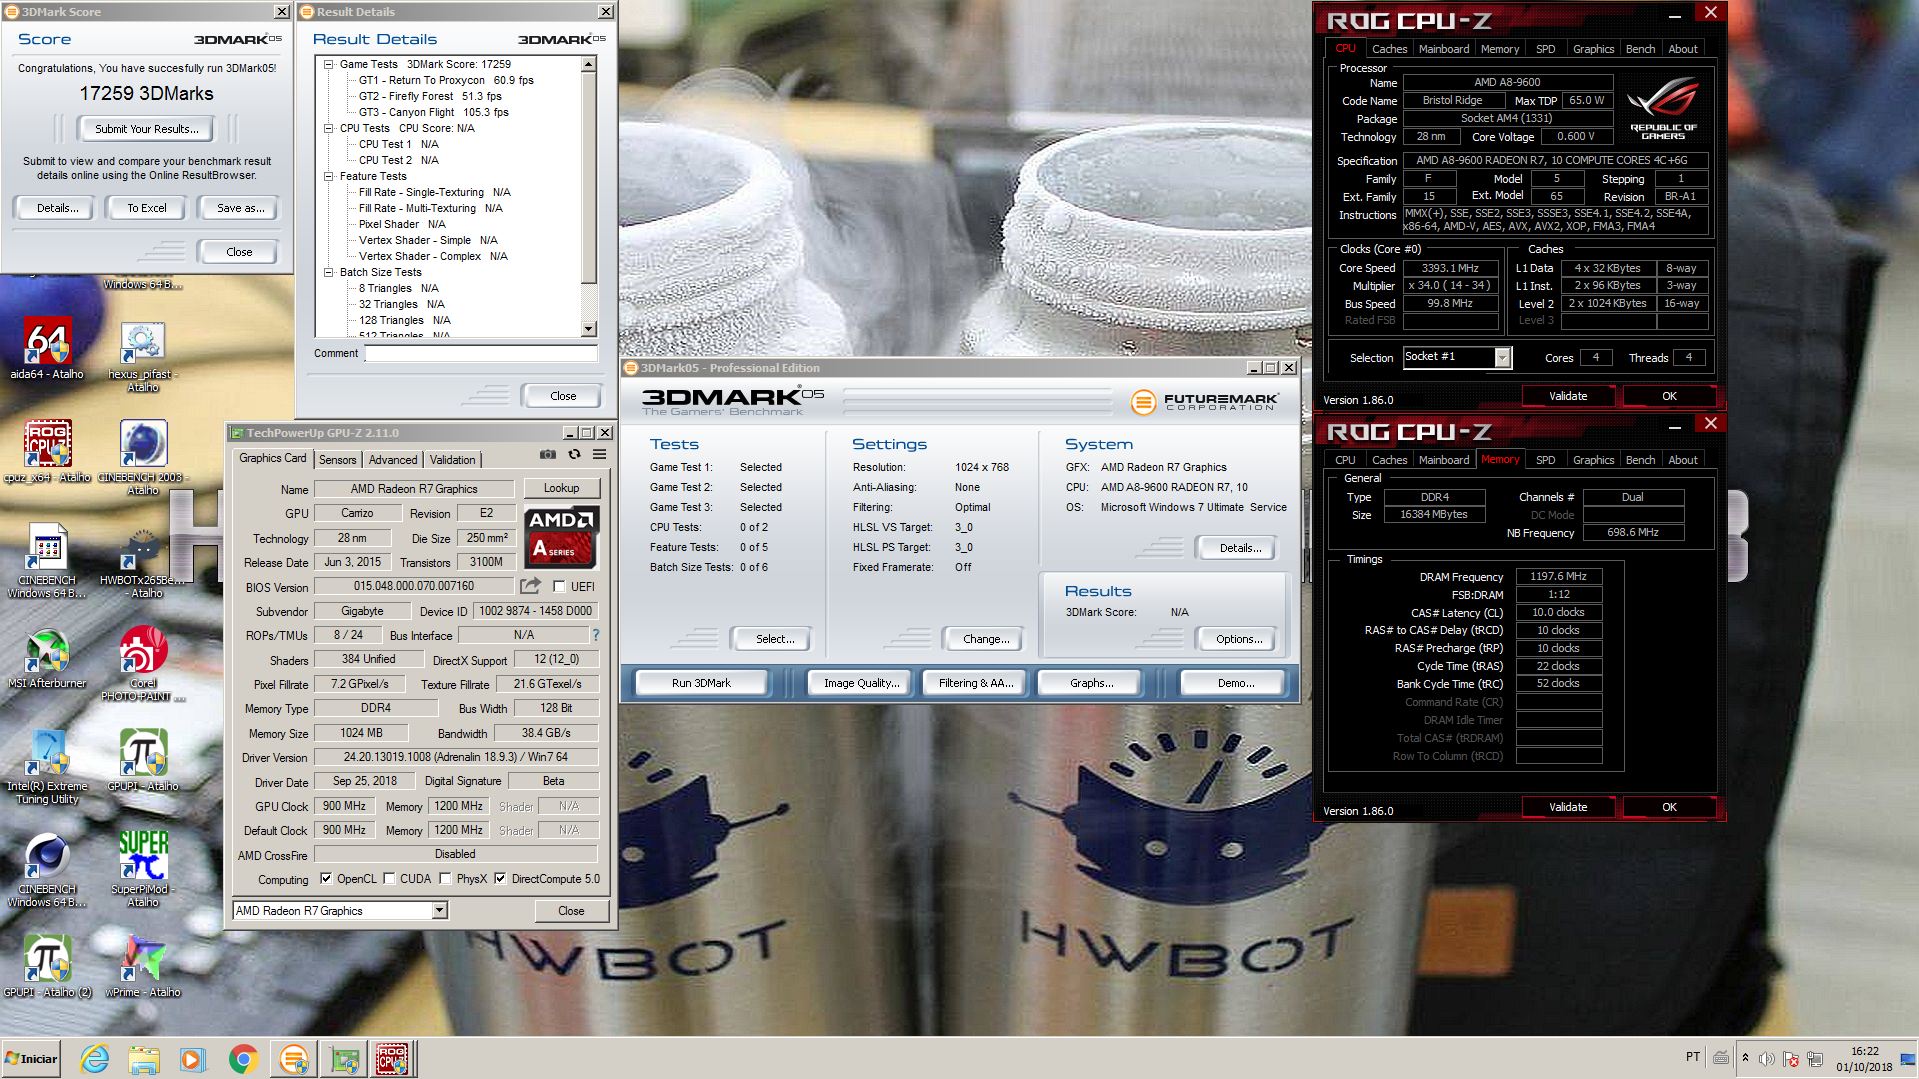Open Windows Media Player taskbar icon

[193, 1059]
